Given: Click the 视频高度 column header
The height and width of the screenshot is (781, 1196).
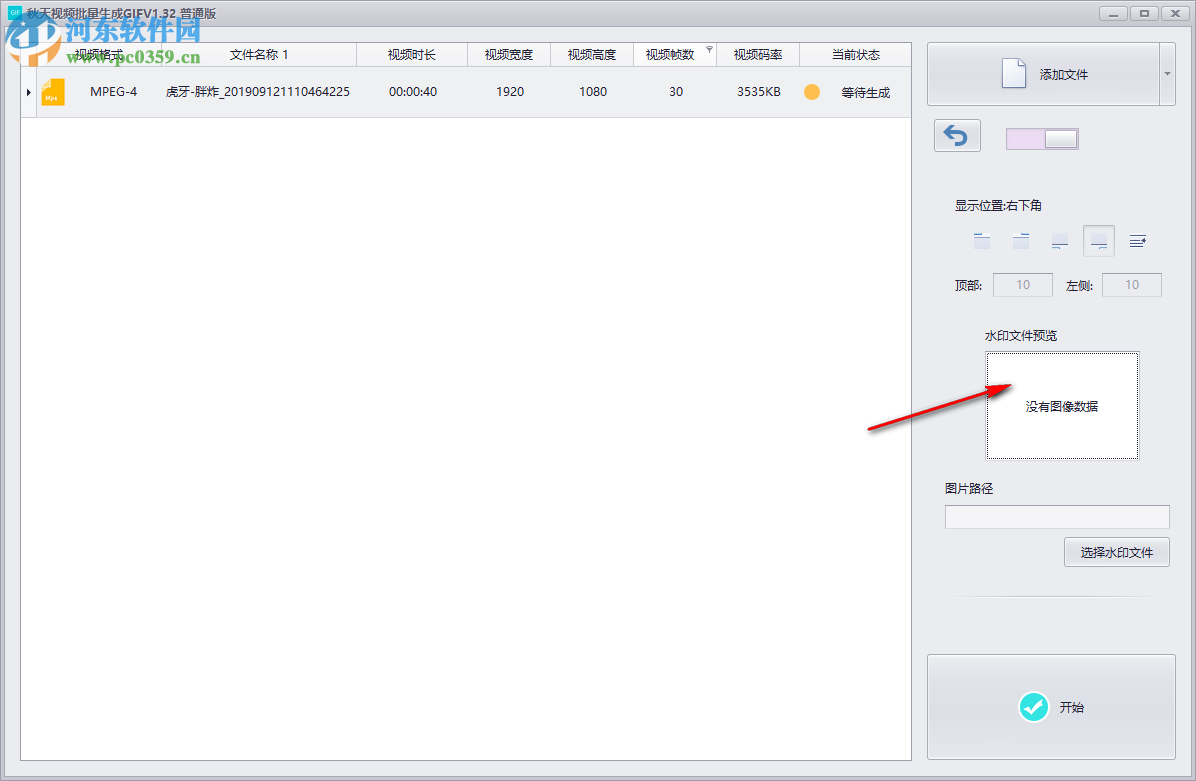Looking at the screenshot, I should pyautogui.click(x=592, y=55).
